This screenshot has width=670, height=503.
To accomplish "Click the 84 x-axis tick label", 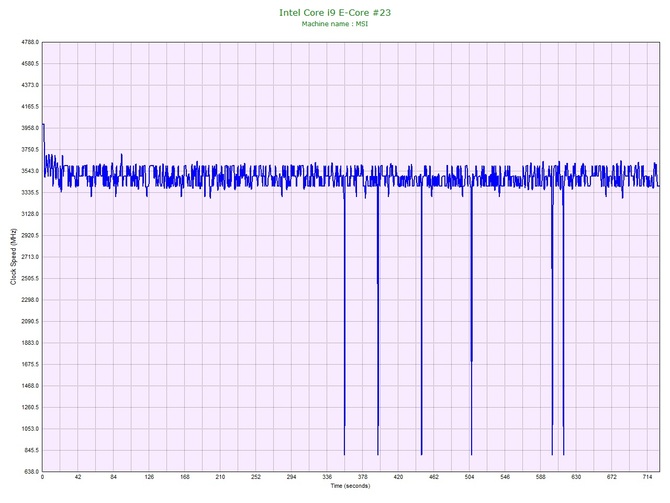I will pos(113,477).
